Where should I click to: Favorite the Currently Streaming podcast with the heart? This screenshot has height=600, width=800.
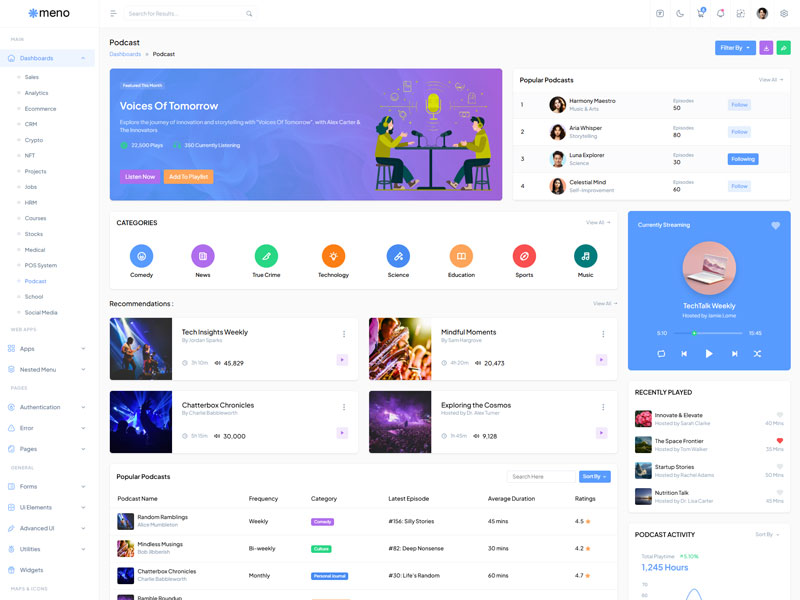[775, 226]
